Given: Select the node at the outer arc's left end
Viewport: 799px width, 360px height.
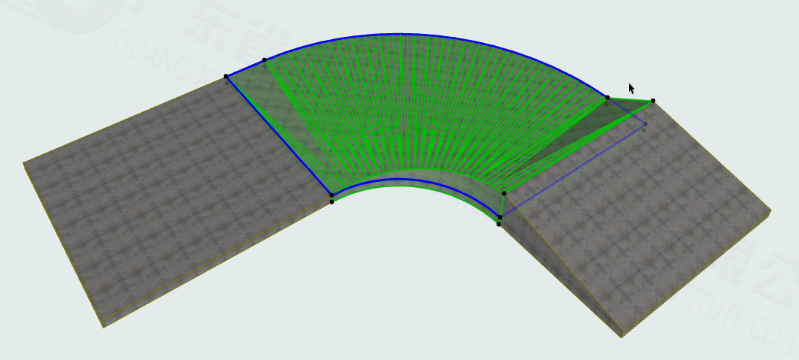Looking at the screenshot, I should 226,76.
